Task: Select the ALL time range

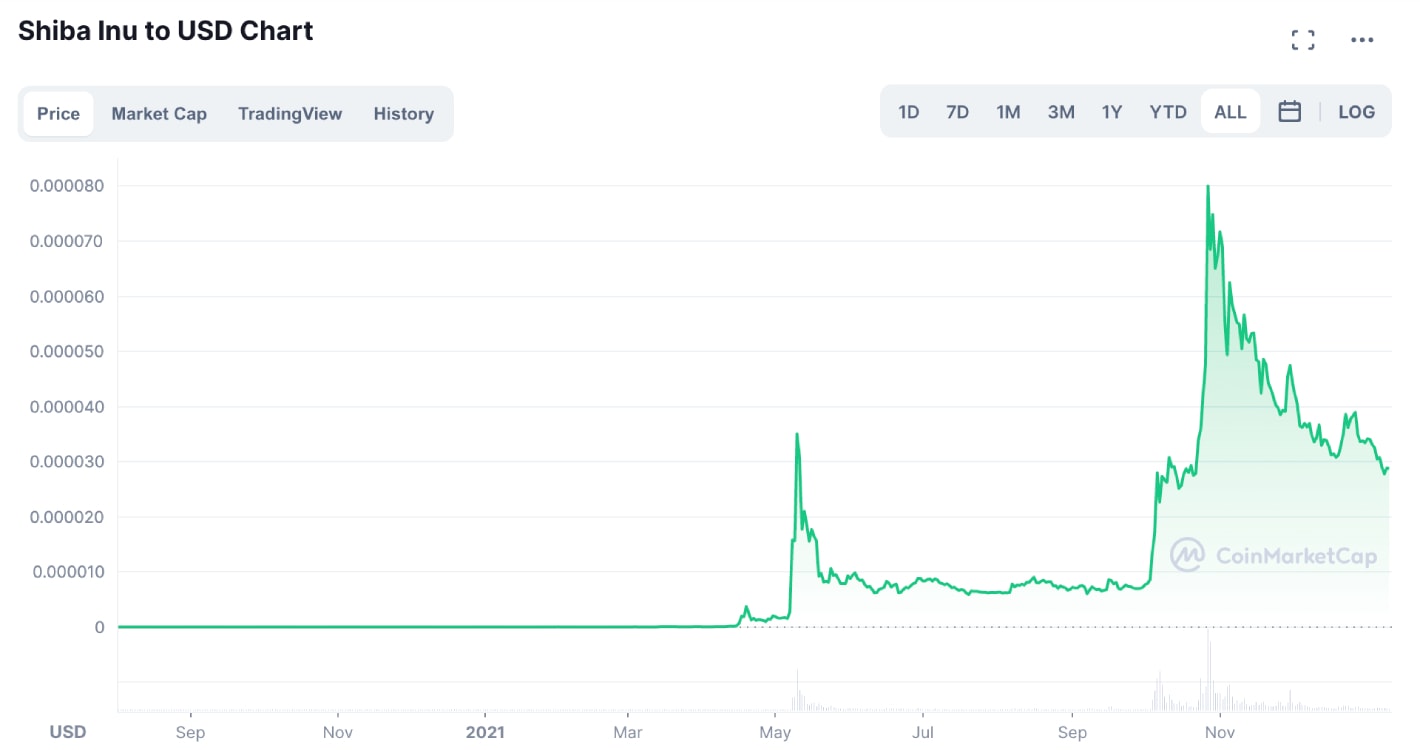Action: point(1230,112)
